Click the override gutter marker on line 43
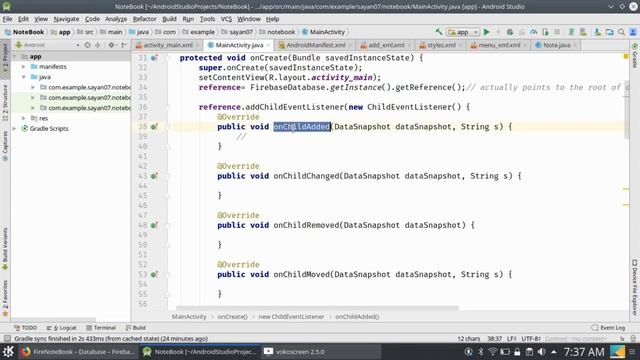This screenshot has height=360, width=640. pos(154,176)
